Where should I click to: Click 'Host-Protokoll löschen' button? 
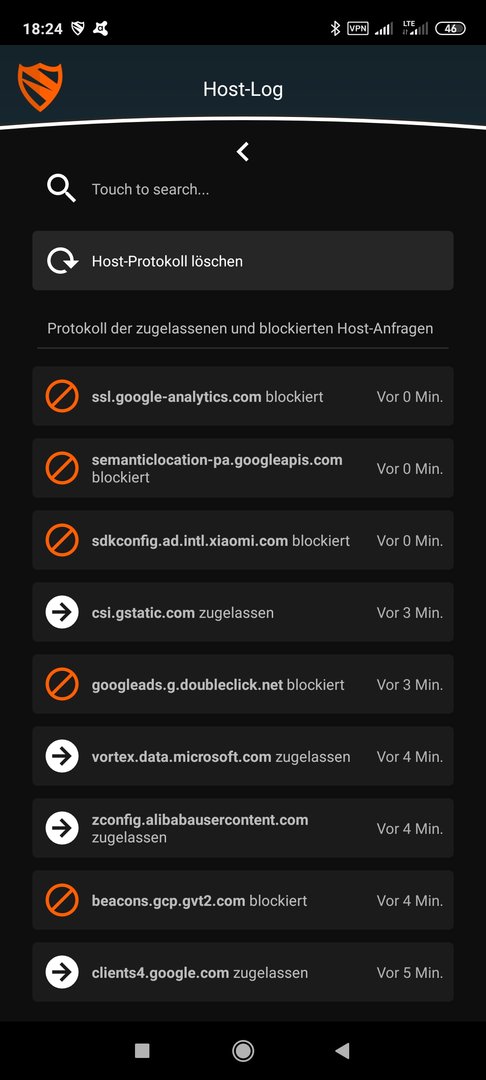(243, 260)
